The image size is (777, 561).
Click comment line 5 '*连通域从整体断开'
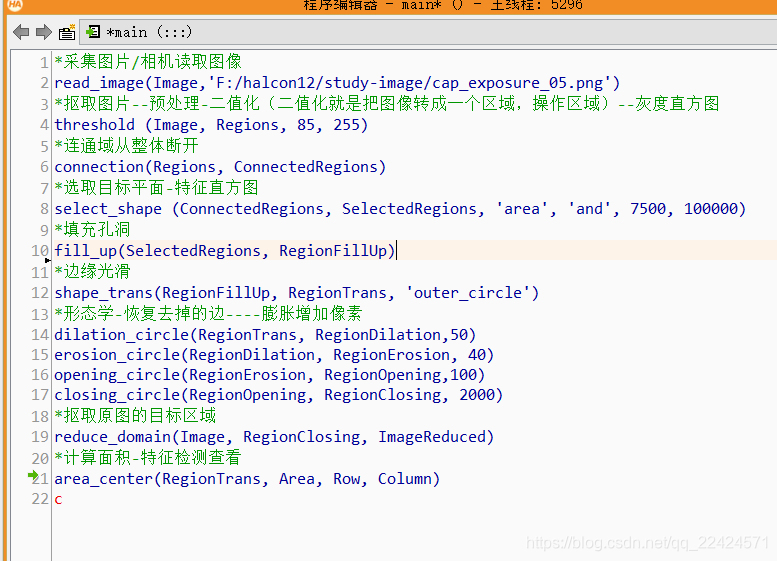point(126,146)
